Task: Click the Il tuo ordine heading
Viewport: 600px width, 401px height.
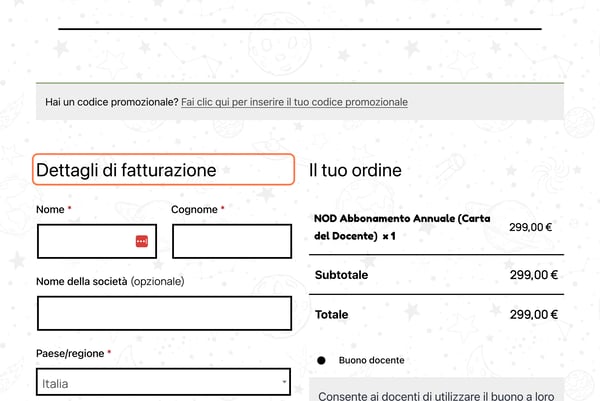Action: pyautogui.click(x=355, y=170)
